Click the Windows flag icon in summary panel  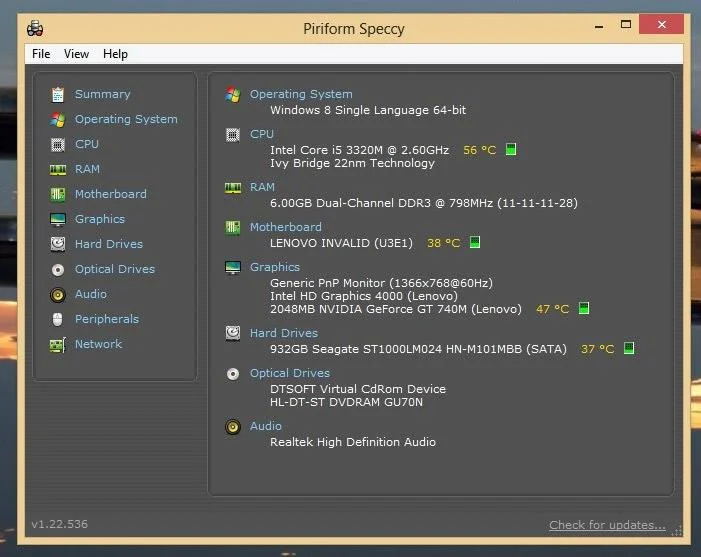(233, 94)
